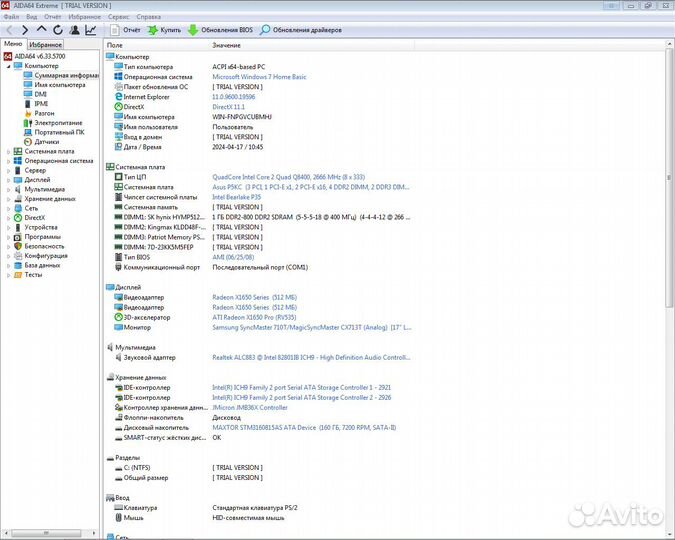The image size is (675, 540).
Task: Open the Вид menu
Action: coord(31,17)
